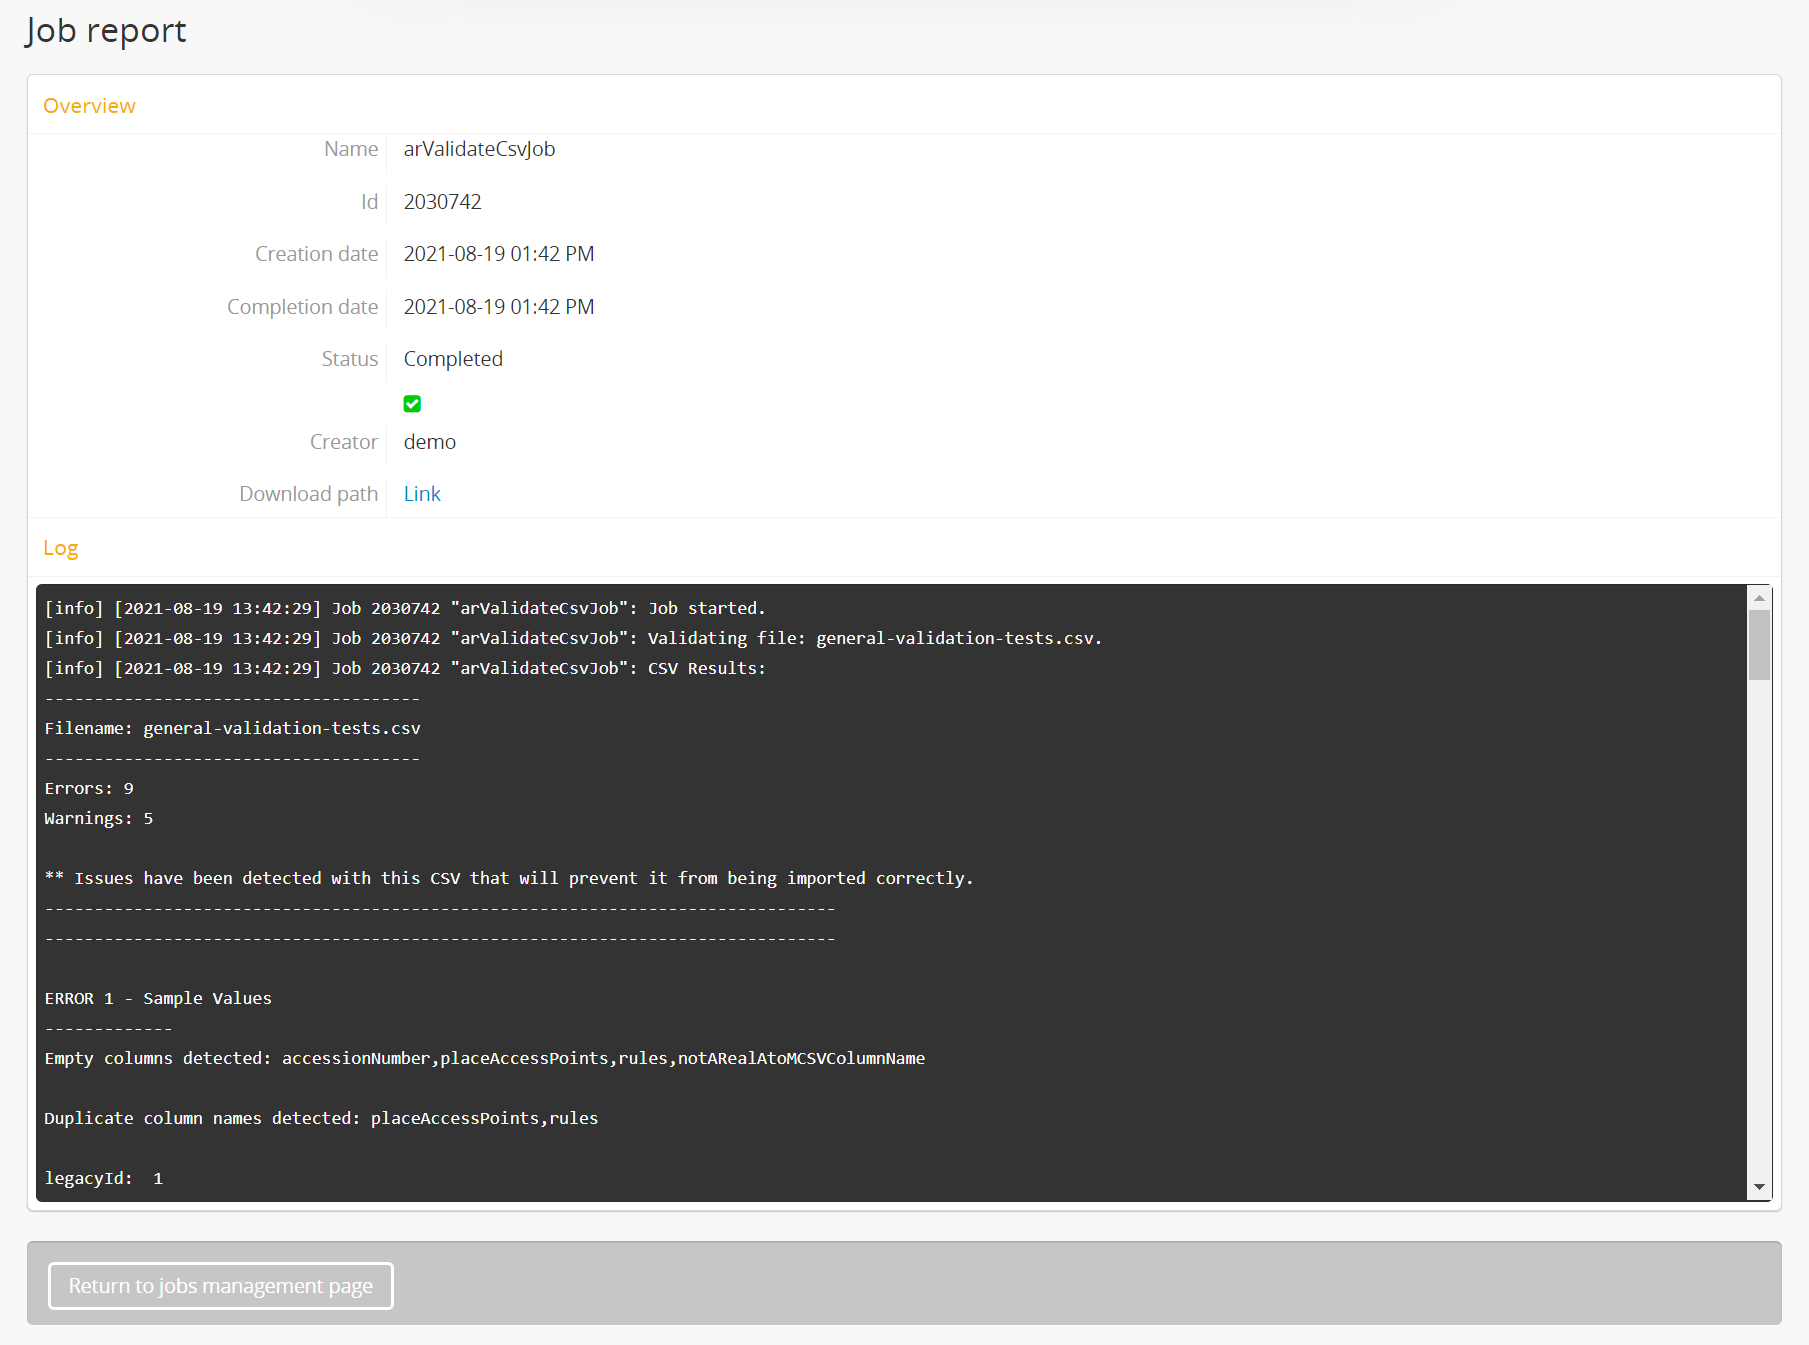The height and width of the screenshot is (1345, 1809).
Task: Click the 'Warnings: 5' log line
Action: pos(99,818)
